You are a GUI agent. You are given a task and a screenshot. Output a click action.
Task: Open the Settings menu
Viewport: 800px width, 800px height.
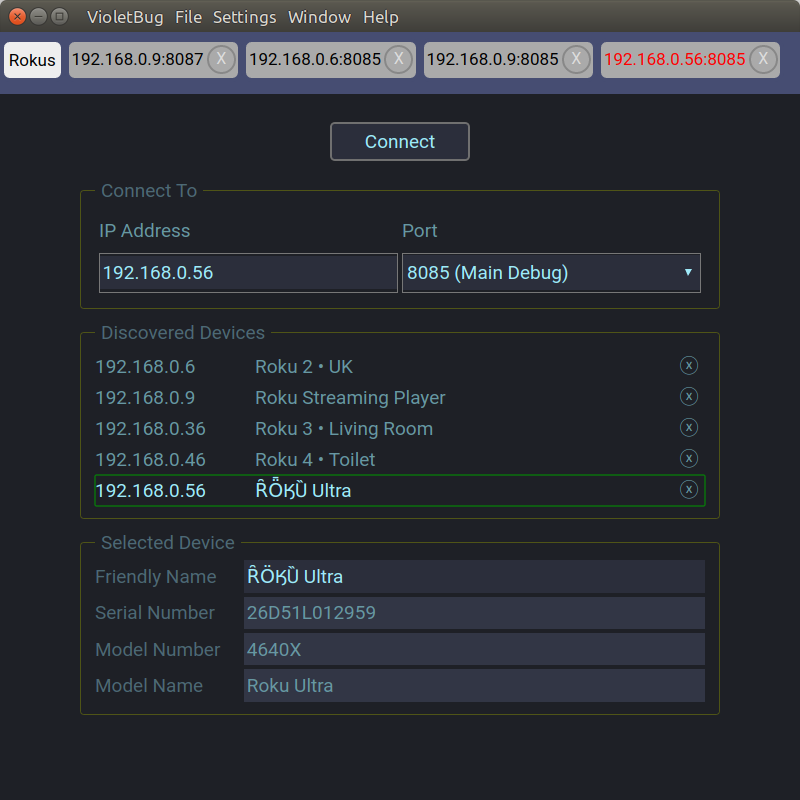(244, 17)
